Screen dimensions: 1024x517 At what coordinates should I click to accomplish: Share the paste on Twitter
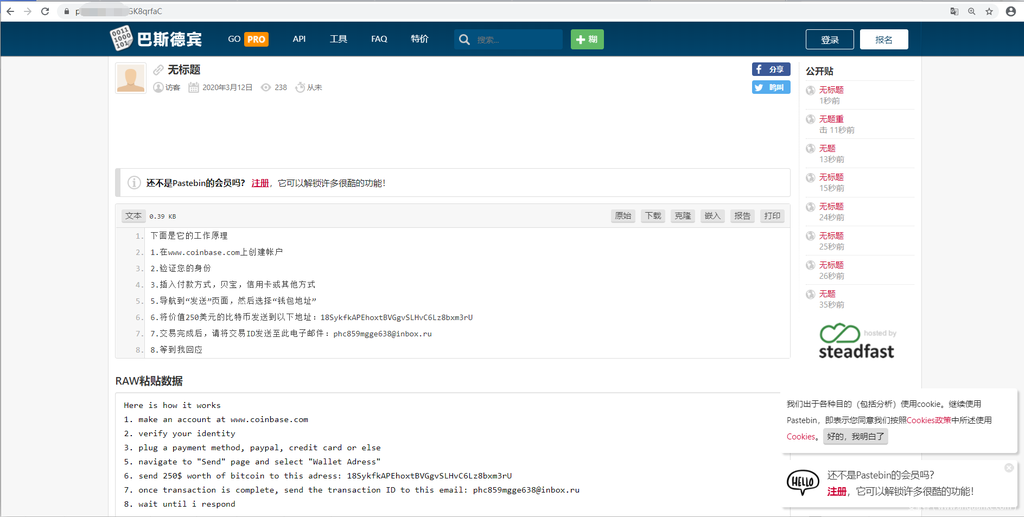[x=771, y=87]
